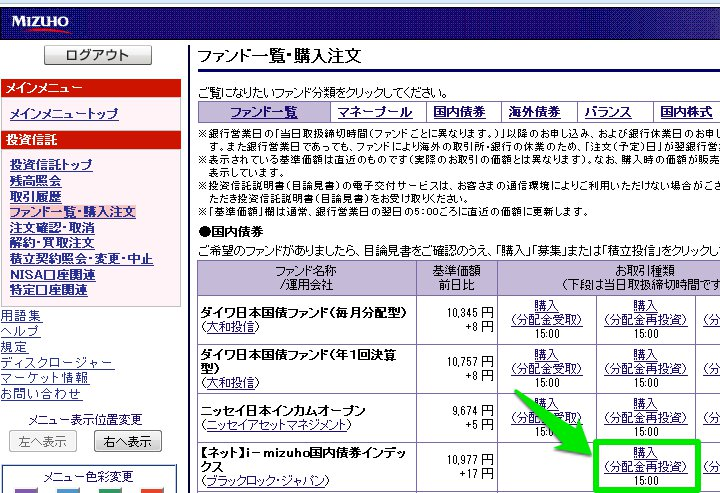Click the 左へ表示 button
This screenshot has height=493, width=720.
pos(43,442)
